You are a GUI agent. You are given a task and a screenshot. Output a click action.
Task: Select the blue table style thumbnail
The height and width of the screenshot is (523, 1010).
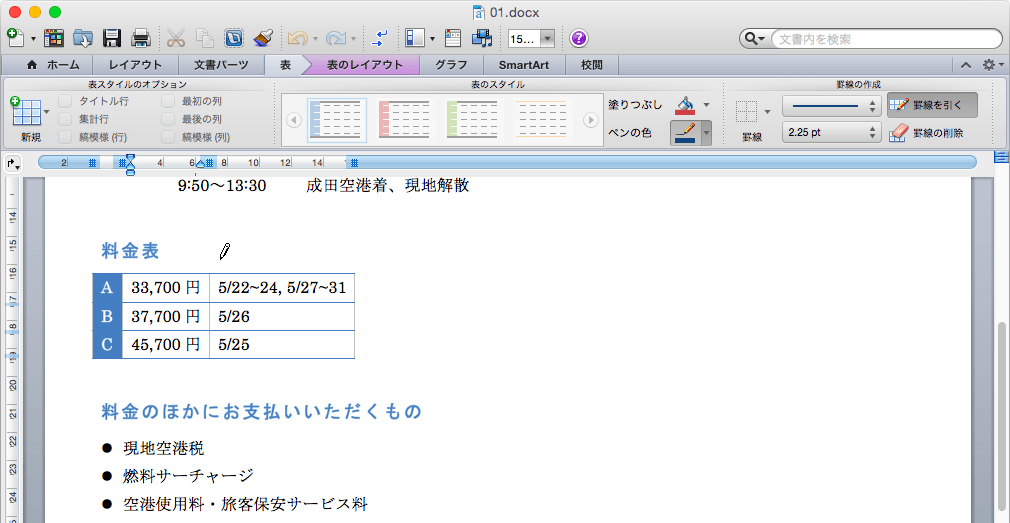[337, 120]
